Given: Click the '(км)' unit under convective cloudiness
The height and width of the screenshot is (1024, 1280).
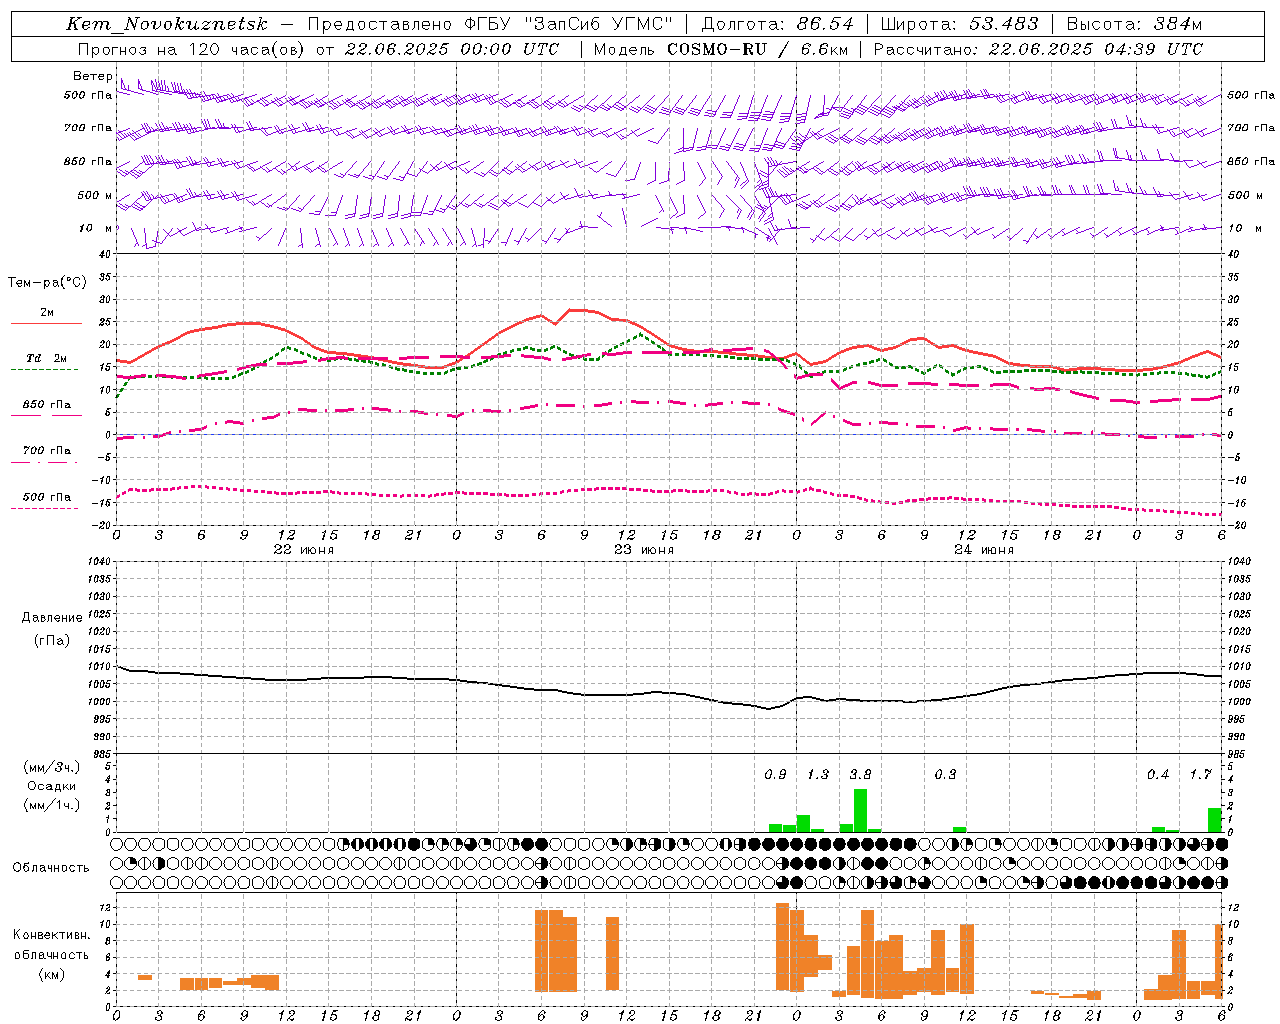Looking at the screenshot, I should click(x=51, y=974).
